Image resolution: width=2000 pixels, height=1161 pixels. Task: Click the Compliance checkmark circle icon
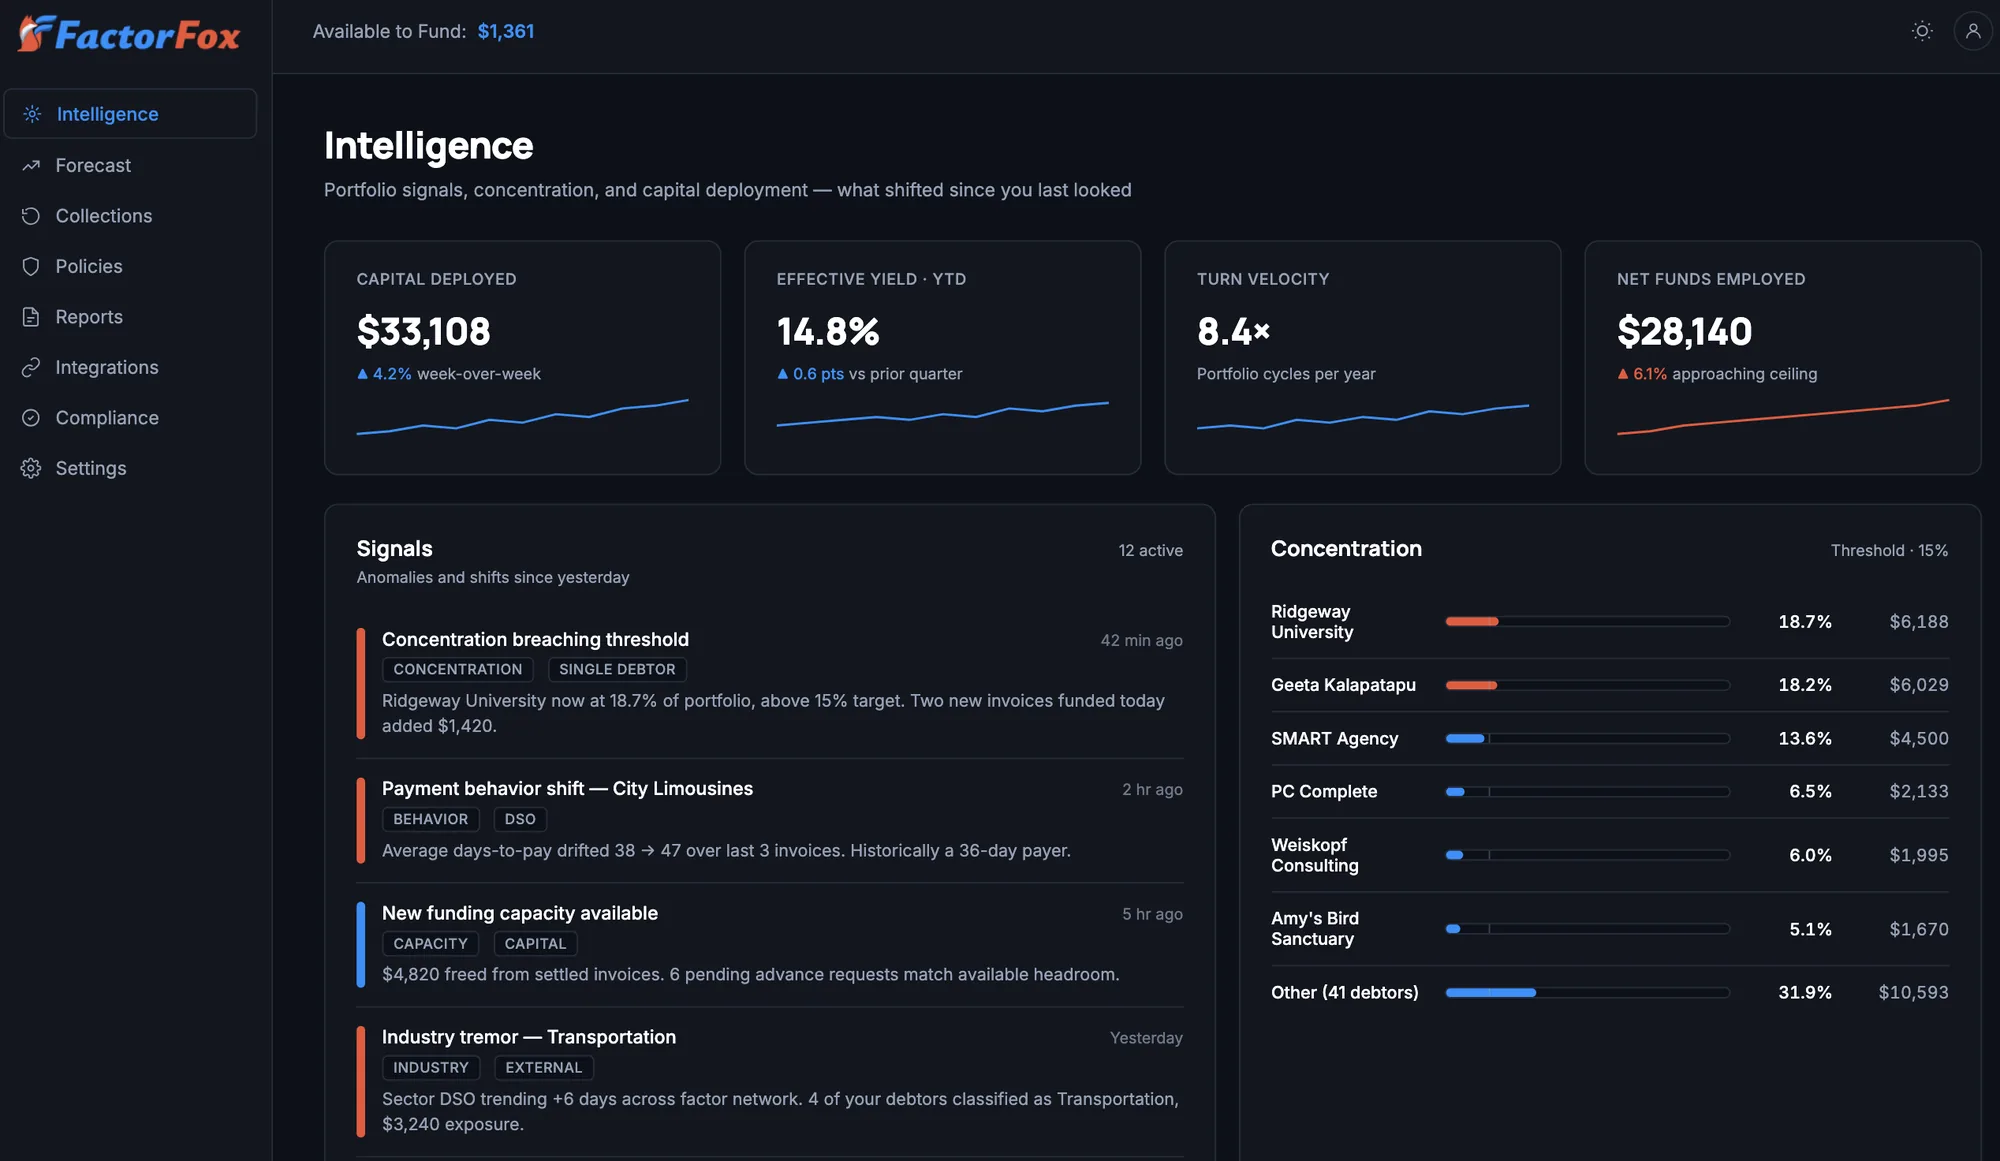click(x=31, y=418)
